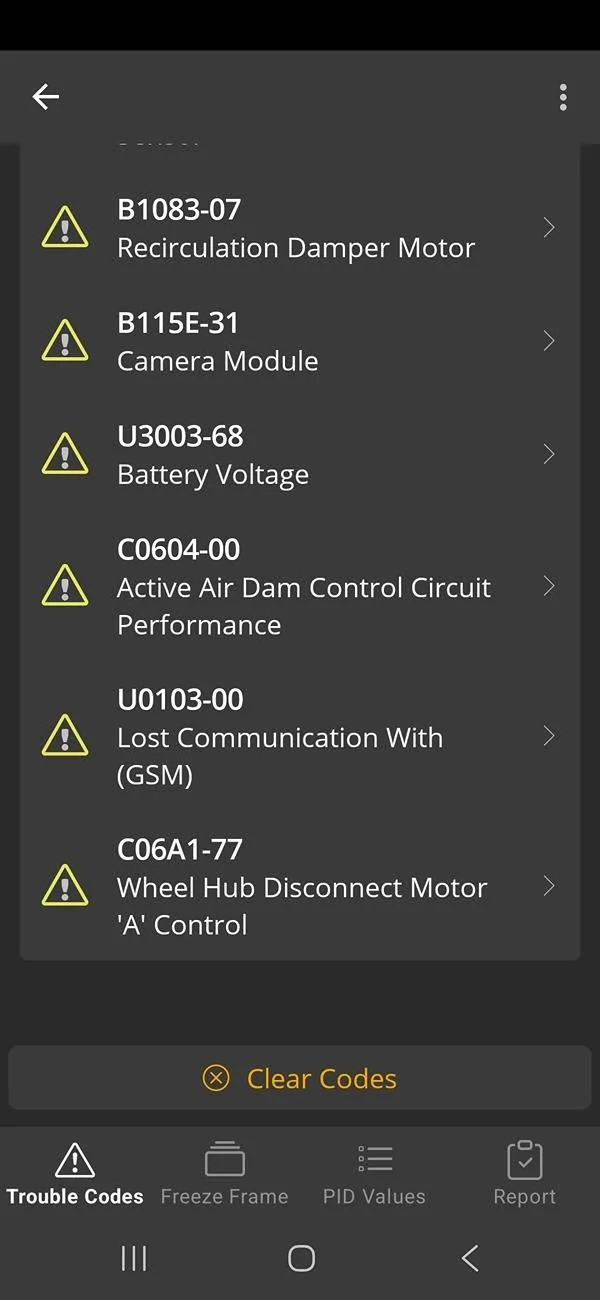Open the PID Values list icon
600x1300 pixels.
pyautogui.click(x=374, y=1159)
